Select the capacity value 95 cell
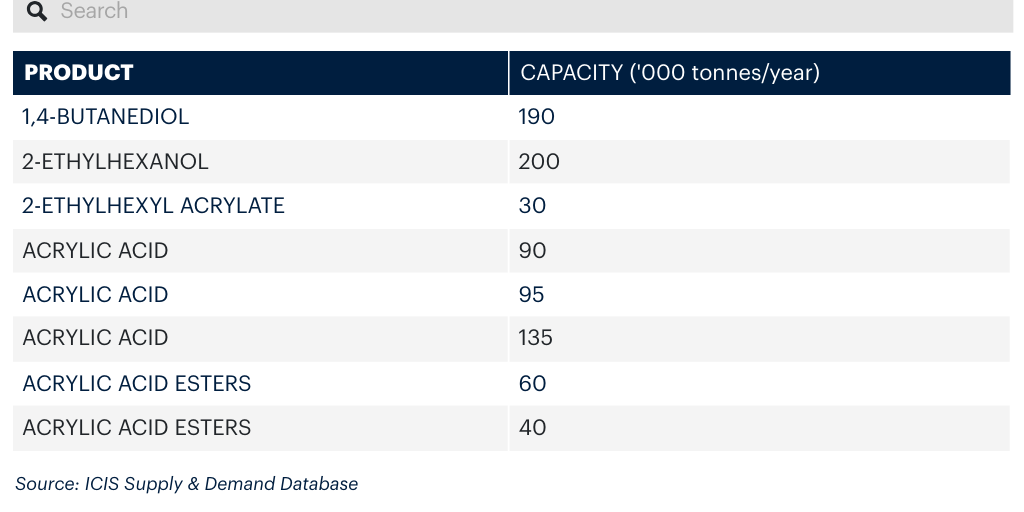1024x512 pixels. click(760, 295)
